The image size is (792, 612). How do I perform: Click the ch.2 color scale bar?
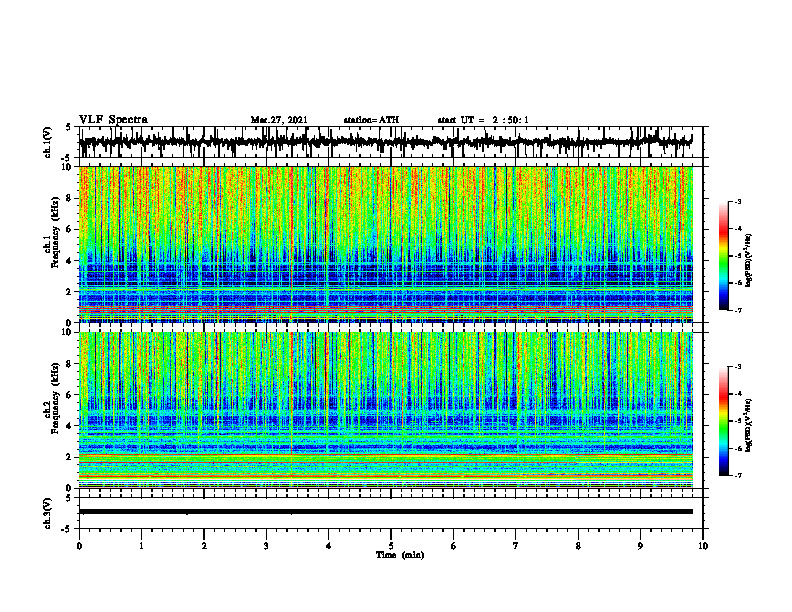coord(723,421)
